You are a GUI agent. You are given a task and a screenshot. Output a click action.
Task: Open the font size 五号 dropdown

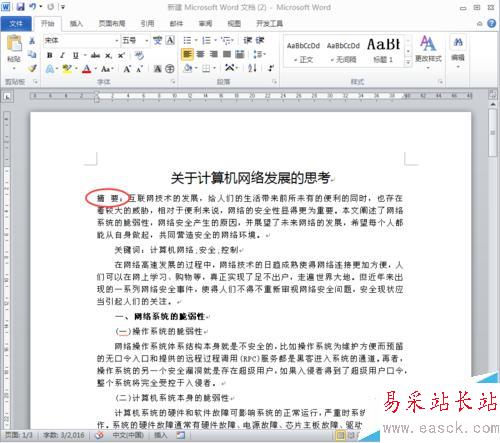click(147, 41)
